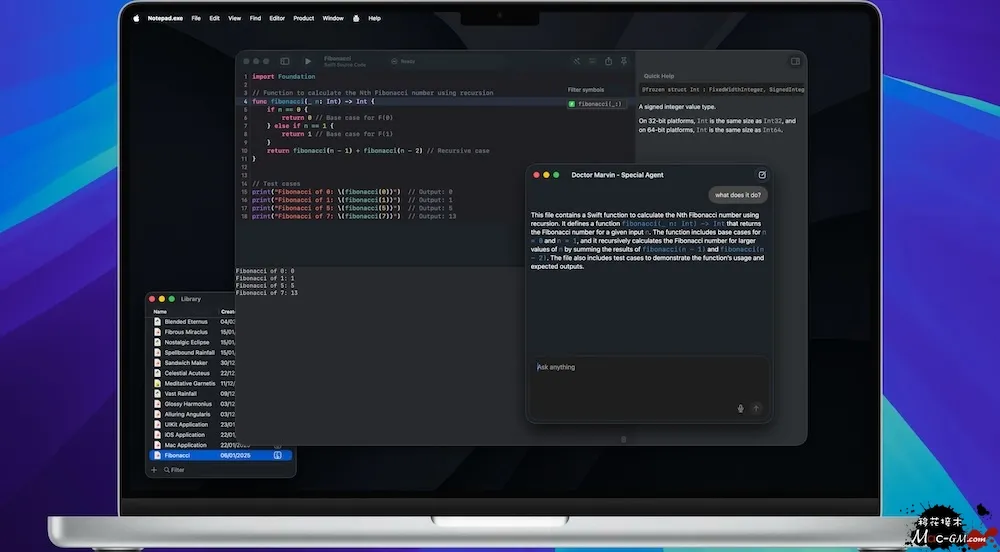This screenshot has width=1000, height=552.
Task: Open the Notepad.exe app menu
Action: (165, 18)
